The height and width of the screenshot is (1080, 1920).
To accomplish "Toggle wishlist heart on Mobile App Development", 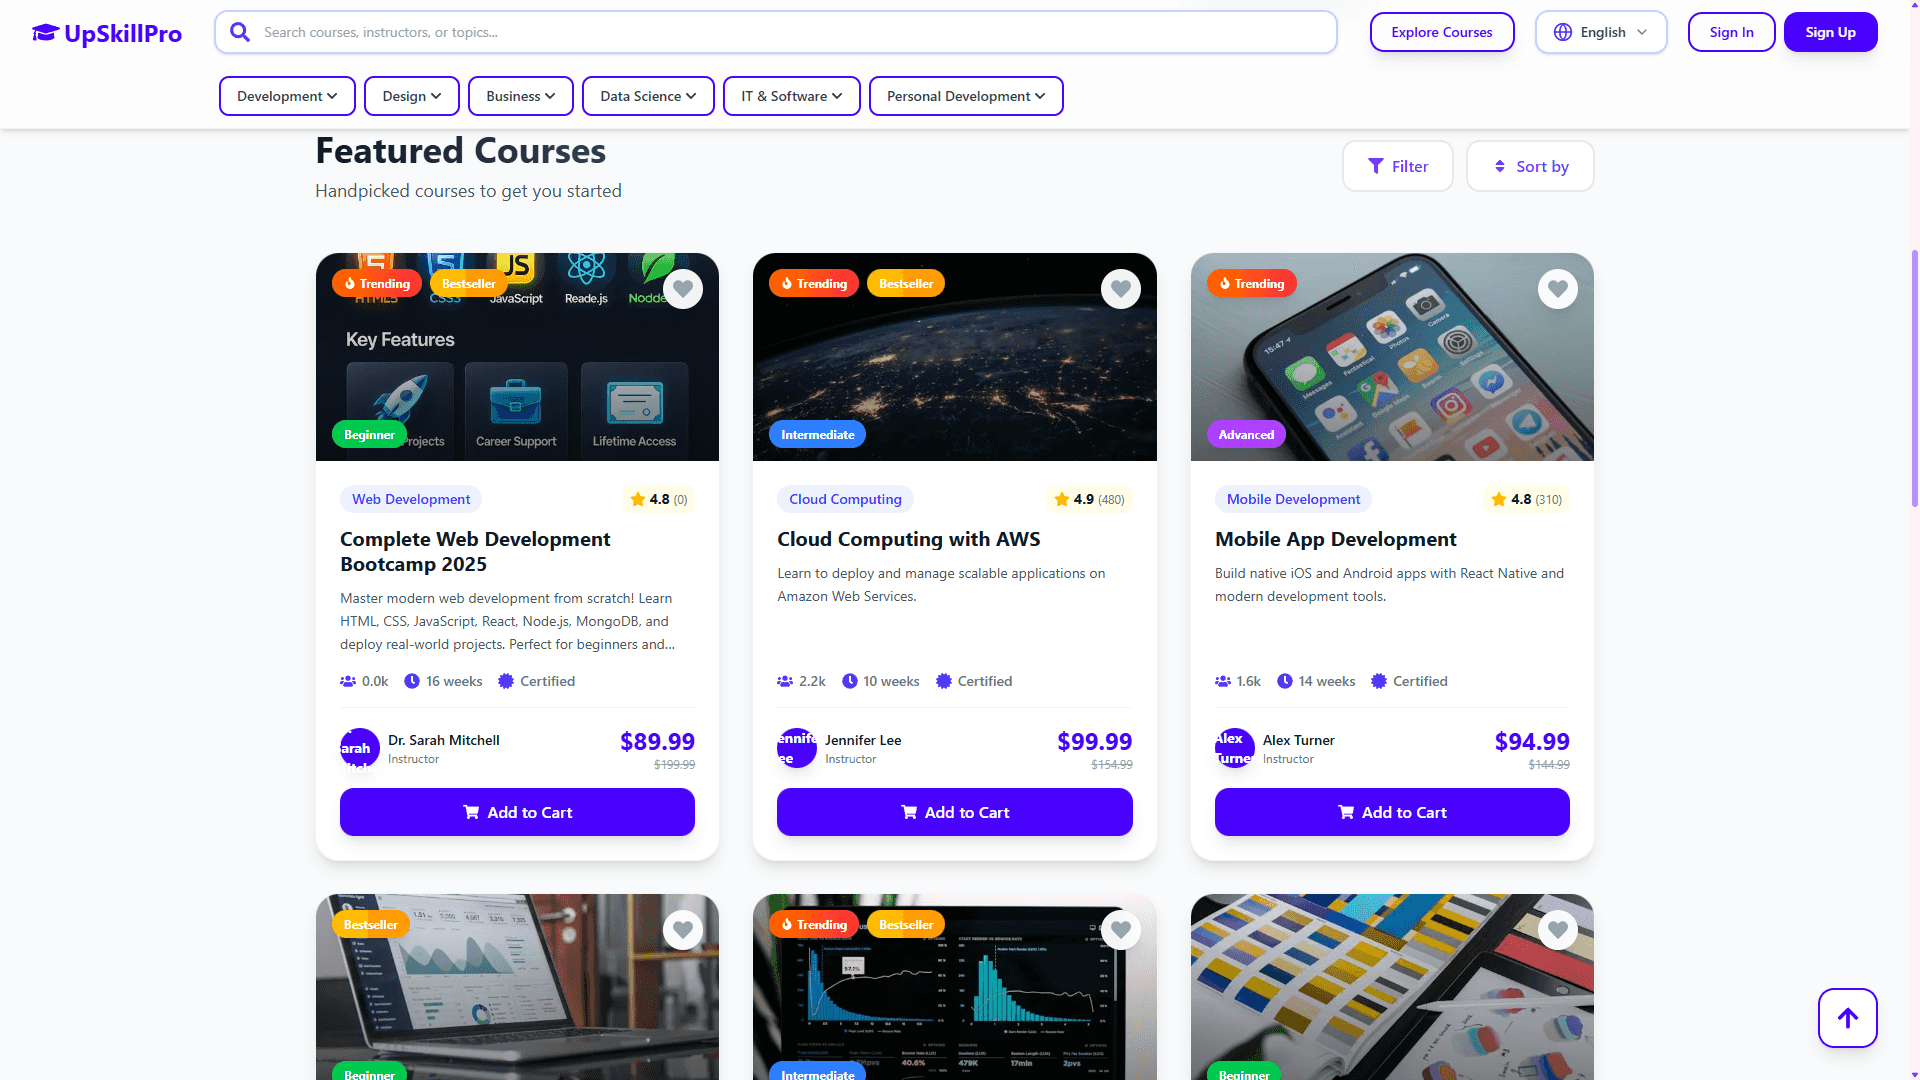I will pyautogui.click(x=1558, y=289).
